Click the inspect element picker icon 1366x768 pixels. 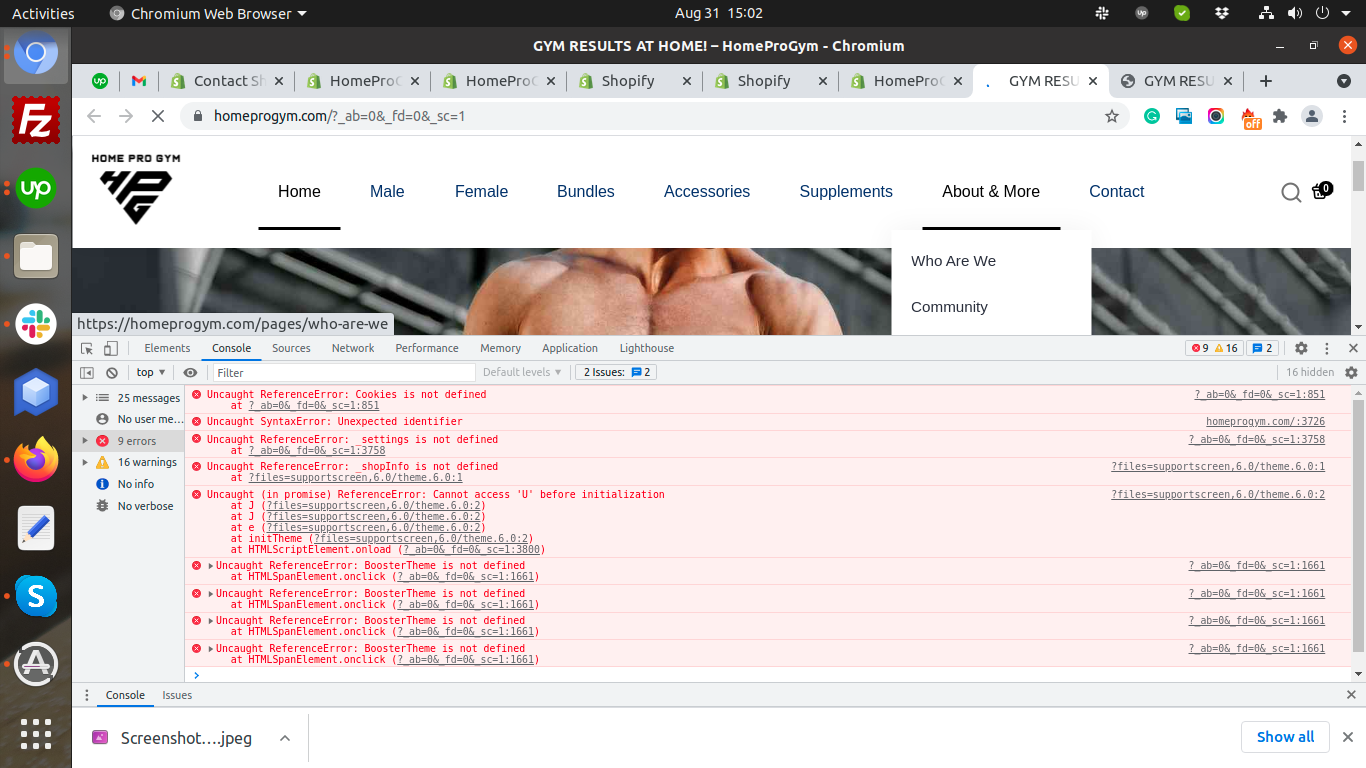pos(87,348)
